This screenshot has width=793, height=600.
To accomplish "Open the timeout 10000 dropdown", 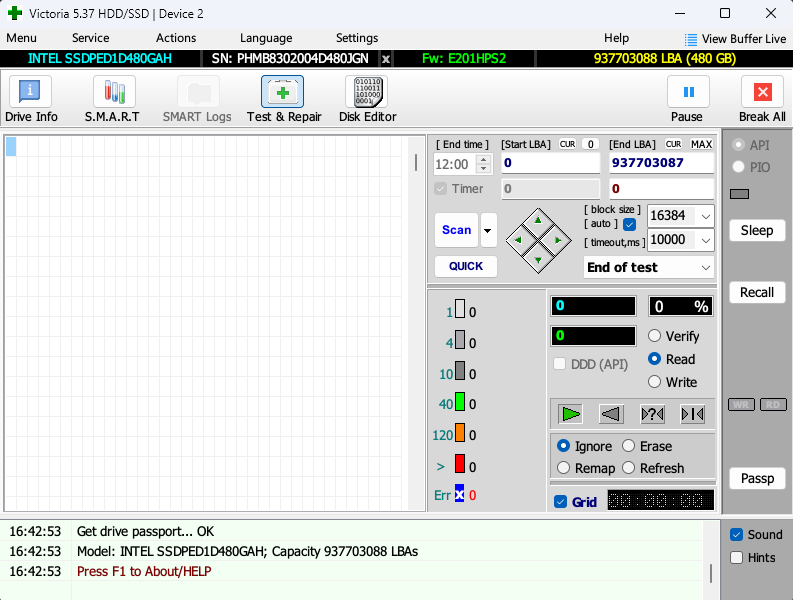I will tap(706, 240).
